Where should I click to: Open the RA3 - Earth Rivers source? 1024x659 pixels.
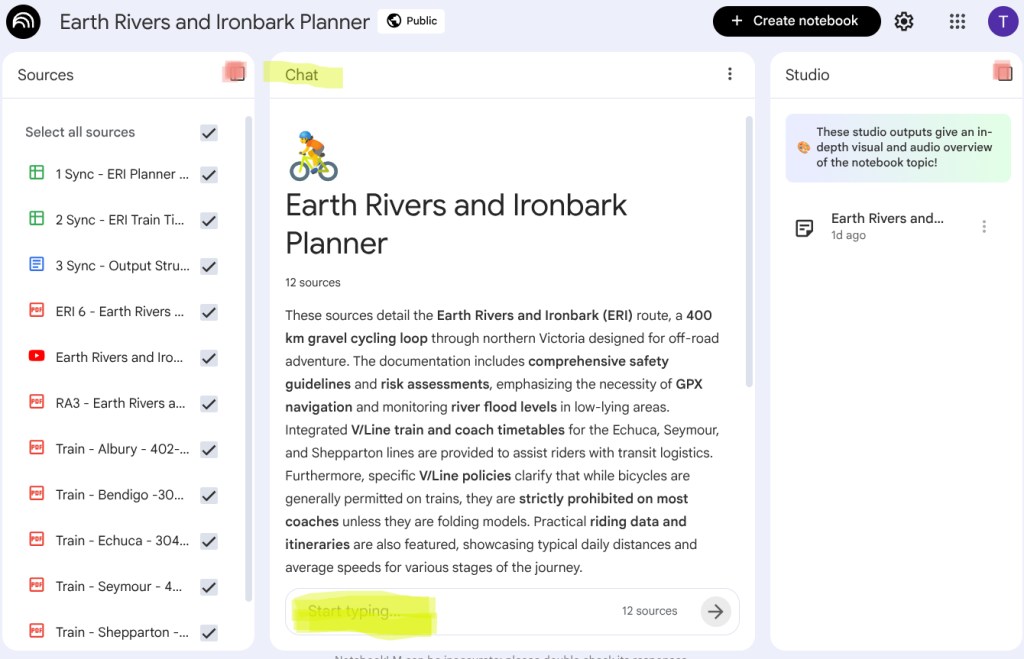click(x=120, y=403)
